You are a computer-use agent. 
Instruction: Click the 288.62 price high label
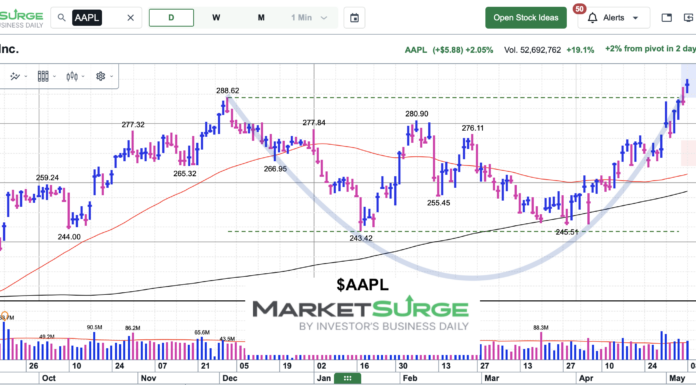click(228, 91)
